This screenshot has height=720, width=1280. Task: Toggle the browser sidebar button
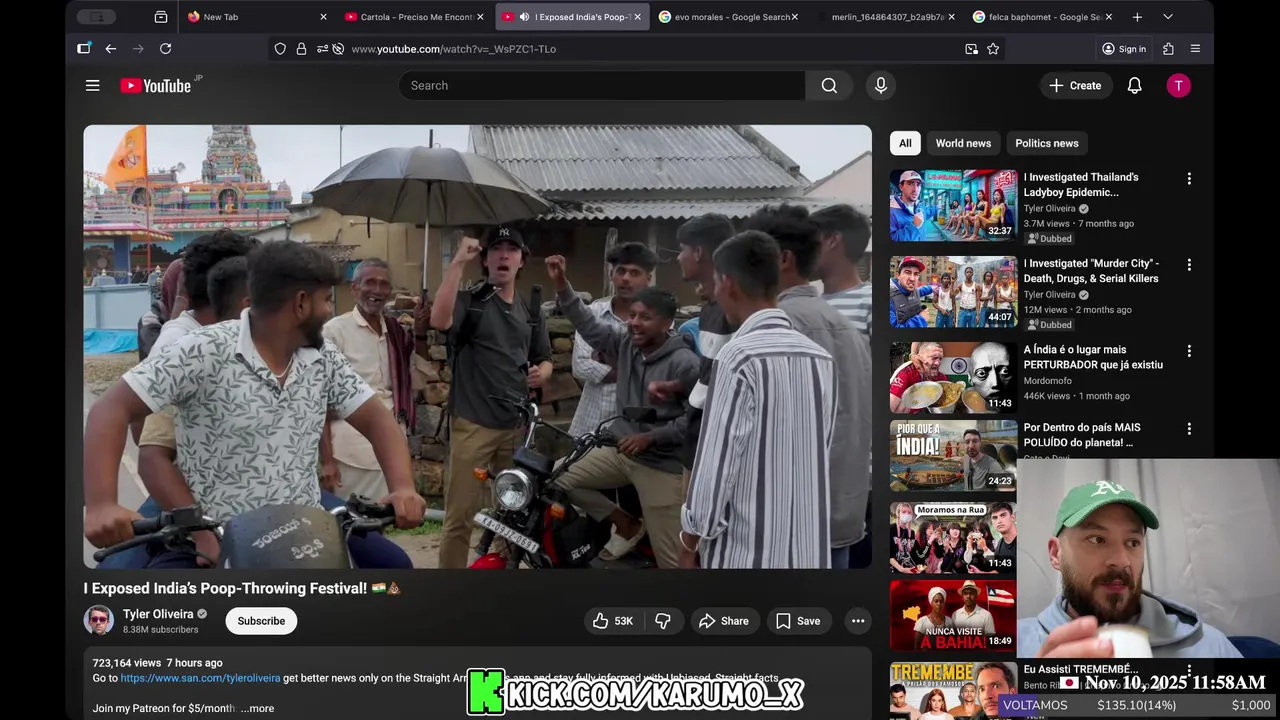[x=84, y=49]
